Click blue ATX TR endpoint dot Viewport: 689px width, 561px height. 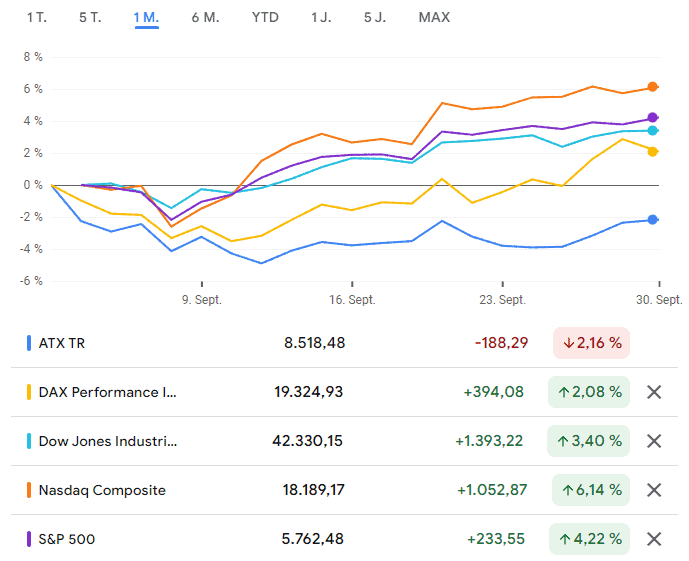653,220
